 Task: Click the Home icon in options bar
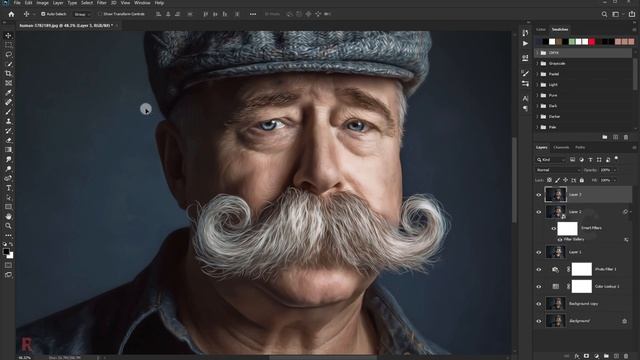tap(11, 14)
